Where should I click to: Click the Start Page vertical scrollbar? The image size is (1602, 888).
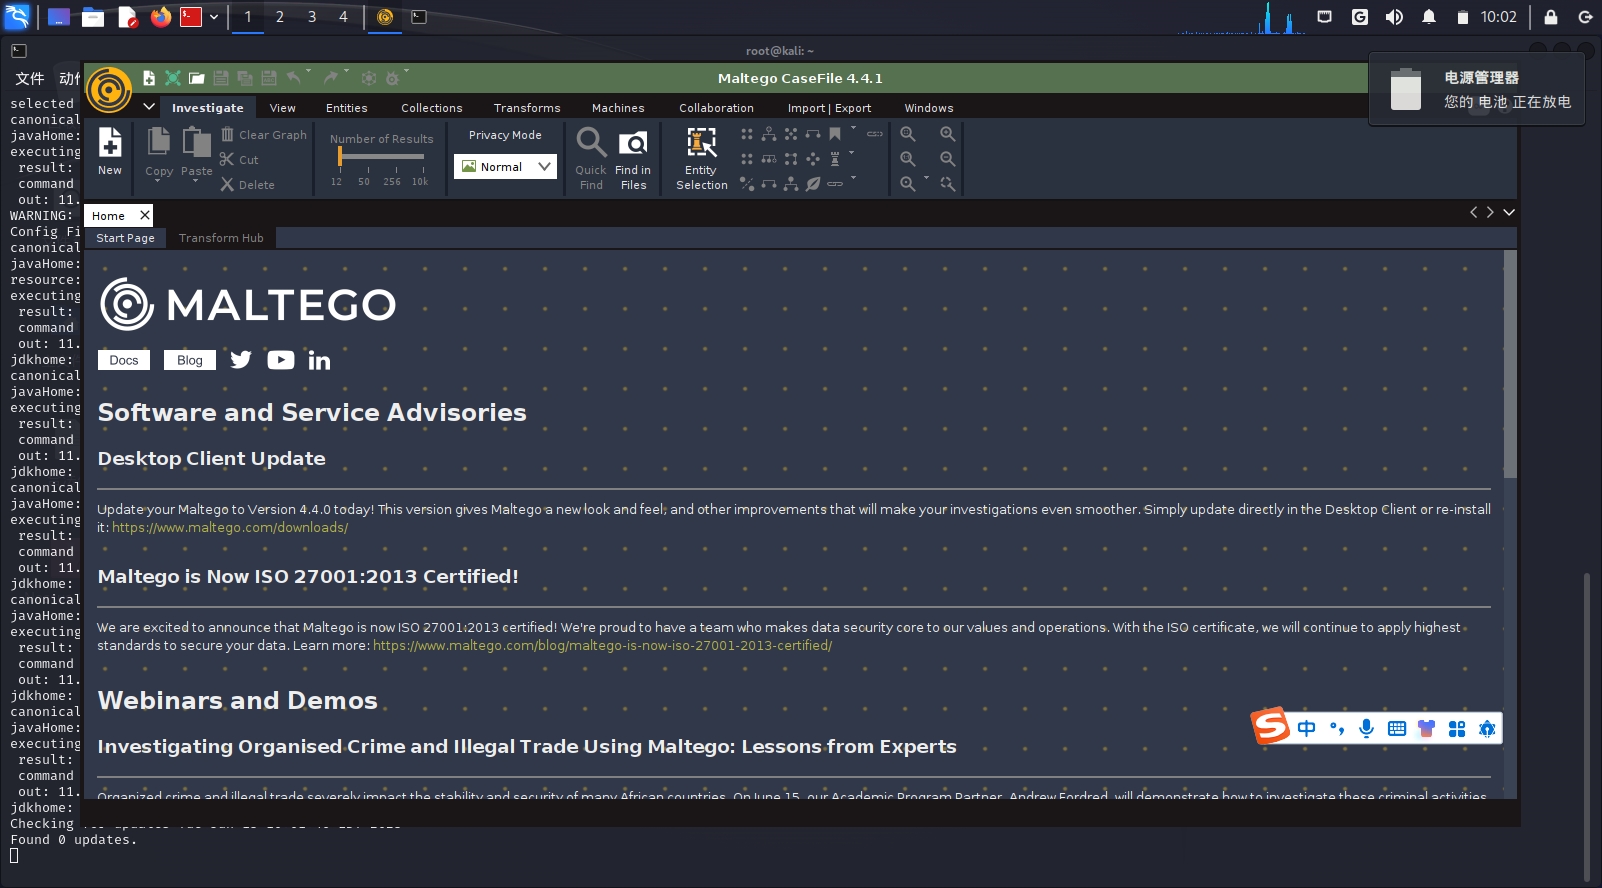point(1510,364)
